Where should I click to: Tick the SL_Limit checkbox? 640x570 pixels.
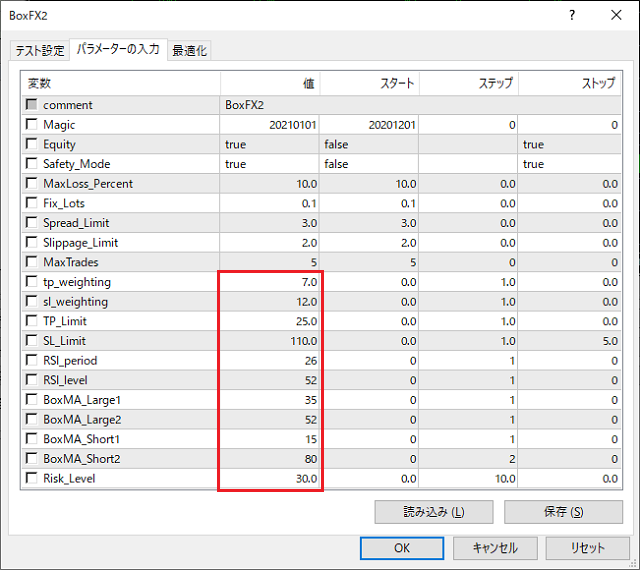pos(31,340)
